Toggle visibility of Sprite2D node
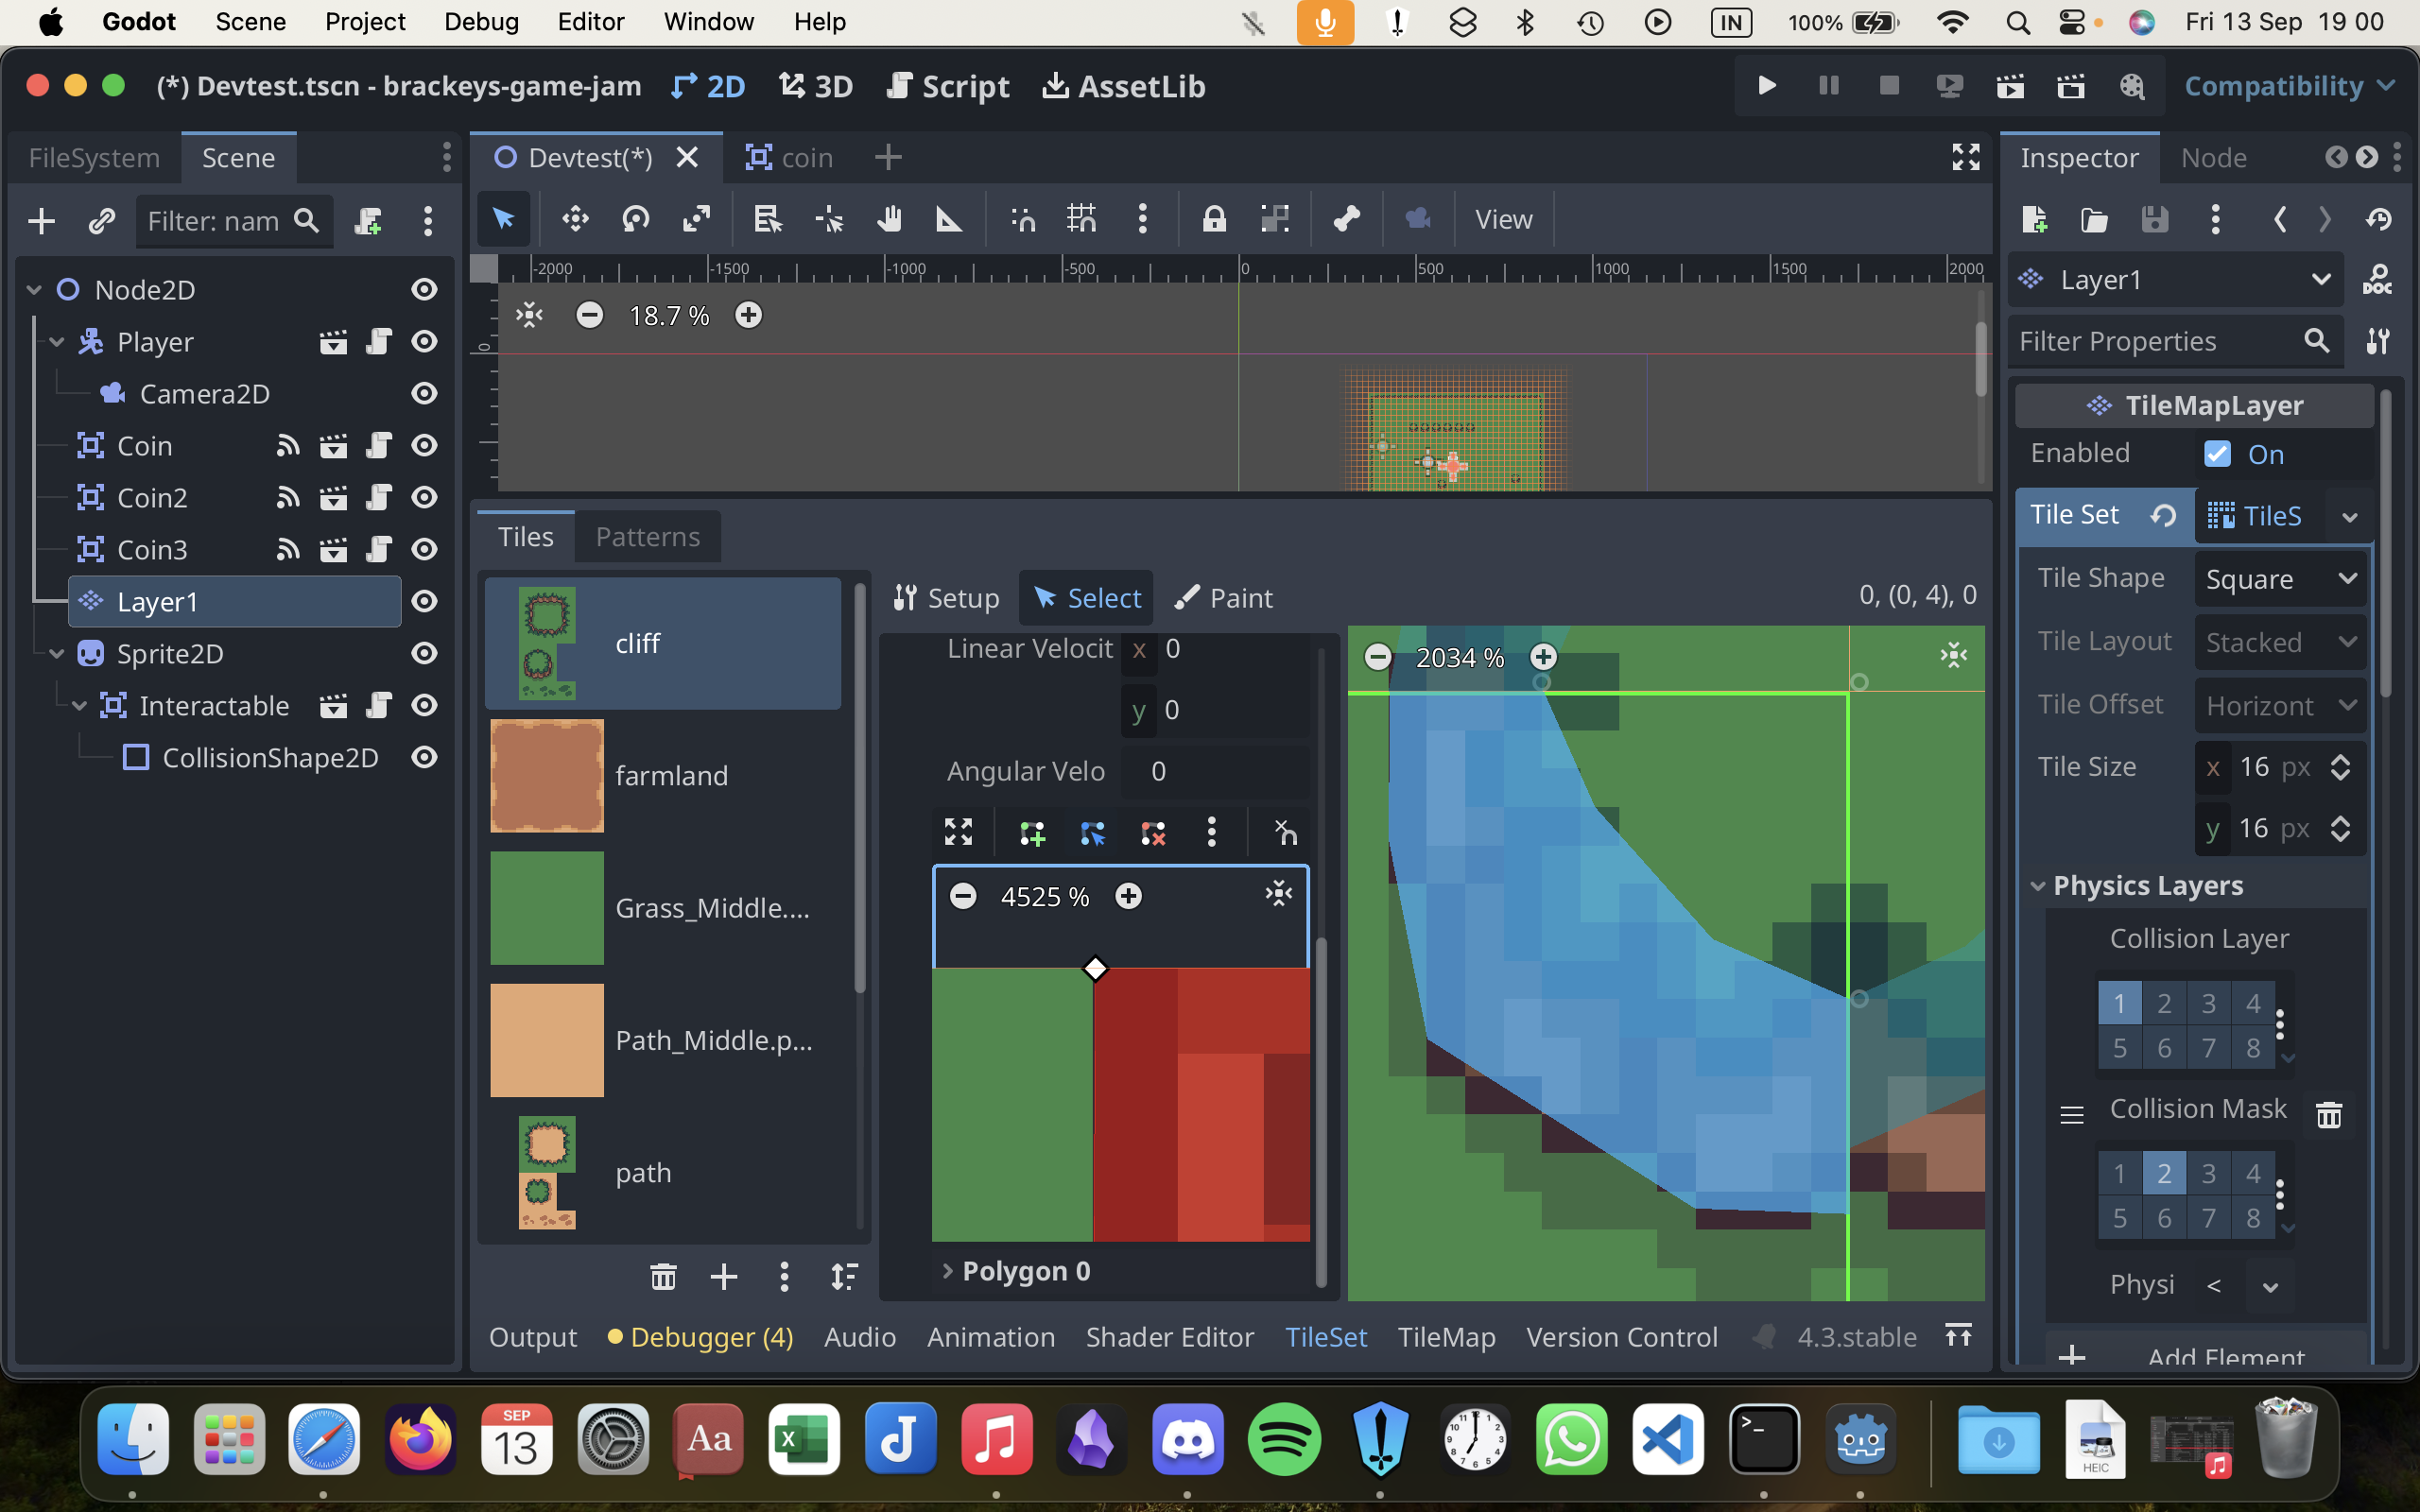 pyautogui.click(x=424, y=654)
